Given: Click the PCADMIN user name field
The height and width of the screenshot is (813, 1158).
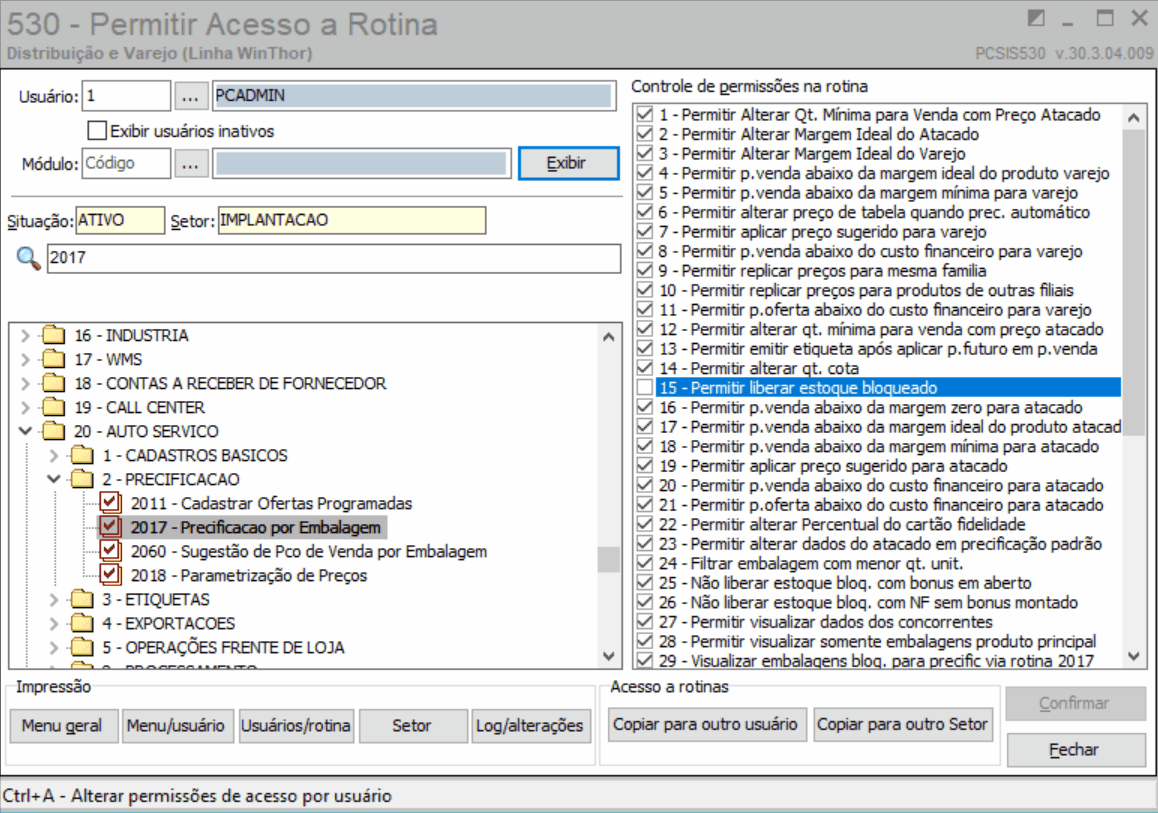Looking at the screenshot, I should [x=414, y=96].
